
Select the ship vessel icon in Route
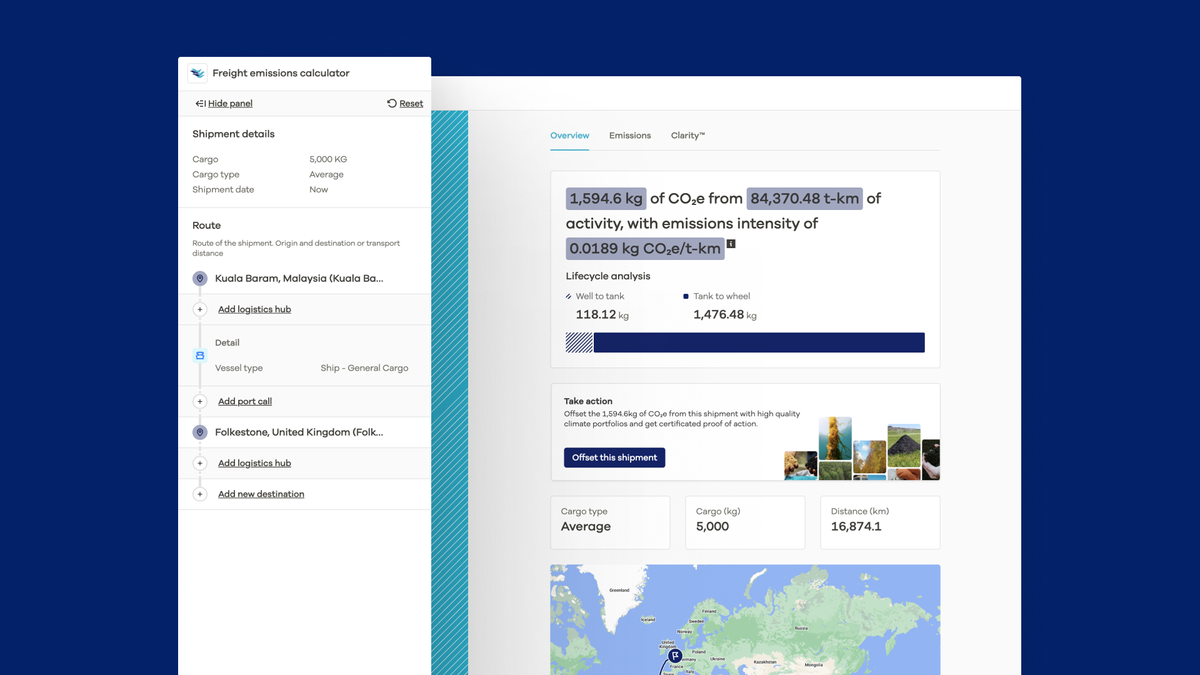199,355
